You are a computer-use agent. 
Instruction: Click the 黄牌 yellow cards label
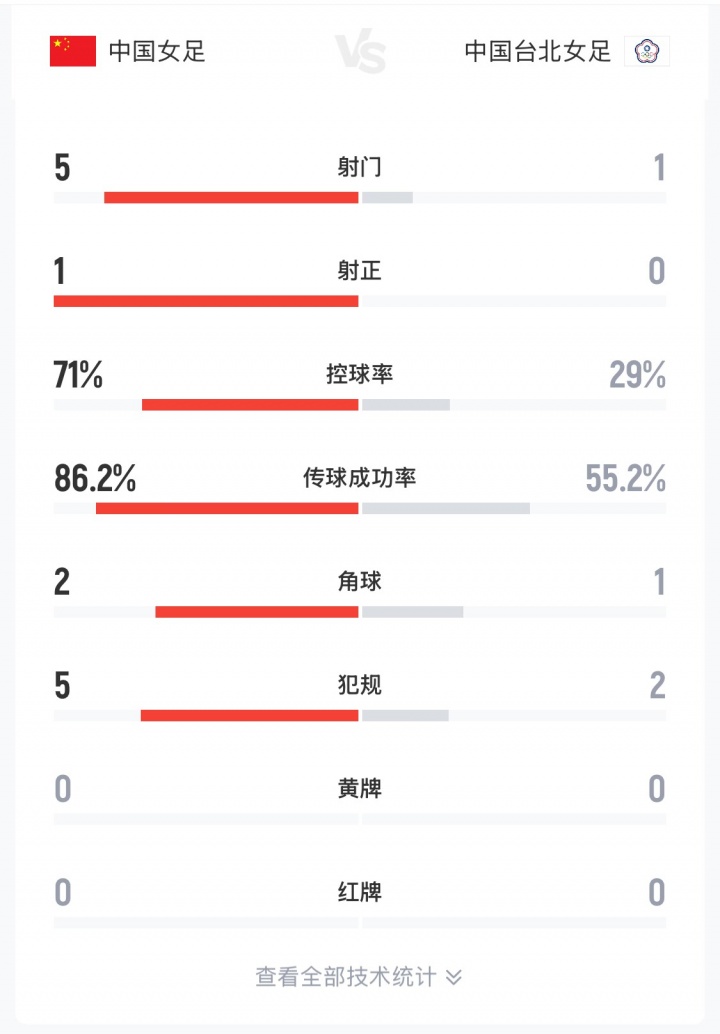click(360, 789)
